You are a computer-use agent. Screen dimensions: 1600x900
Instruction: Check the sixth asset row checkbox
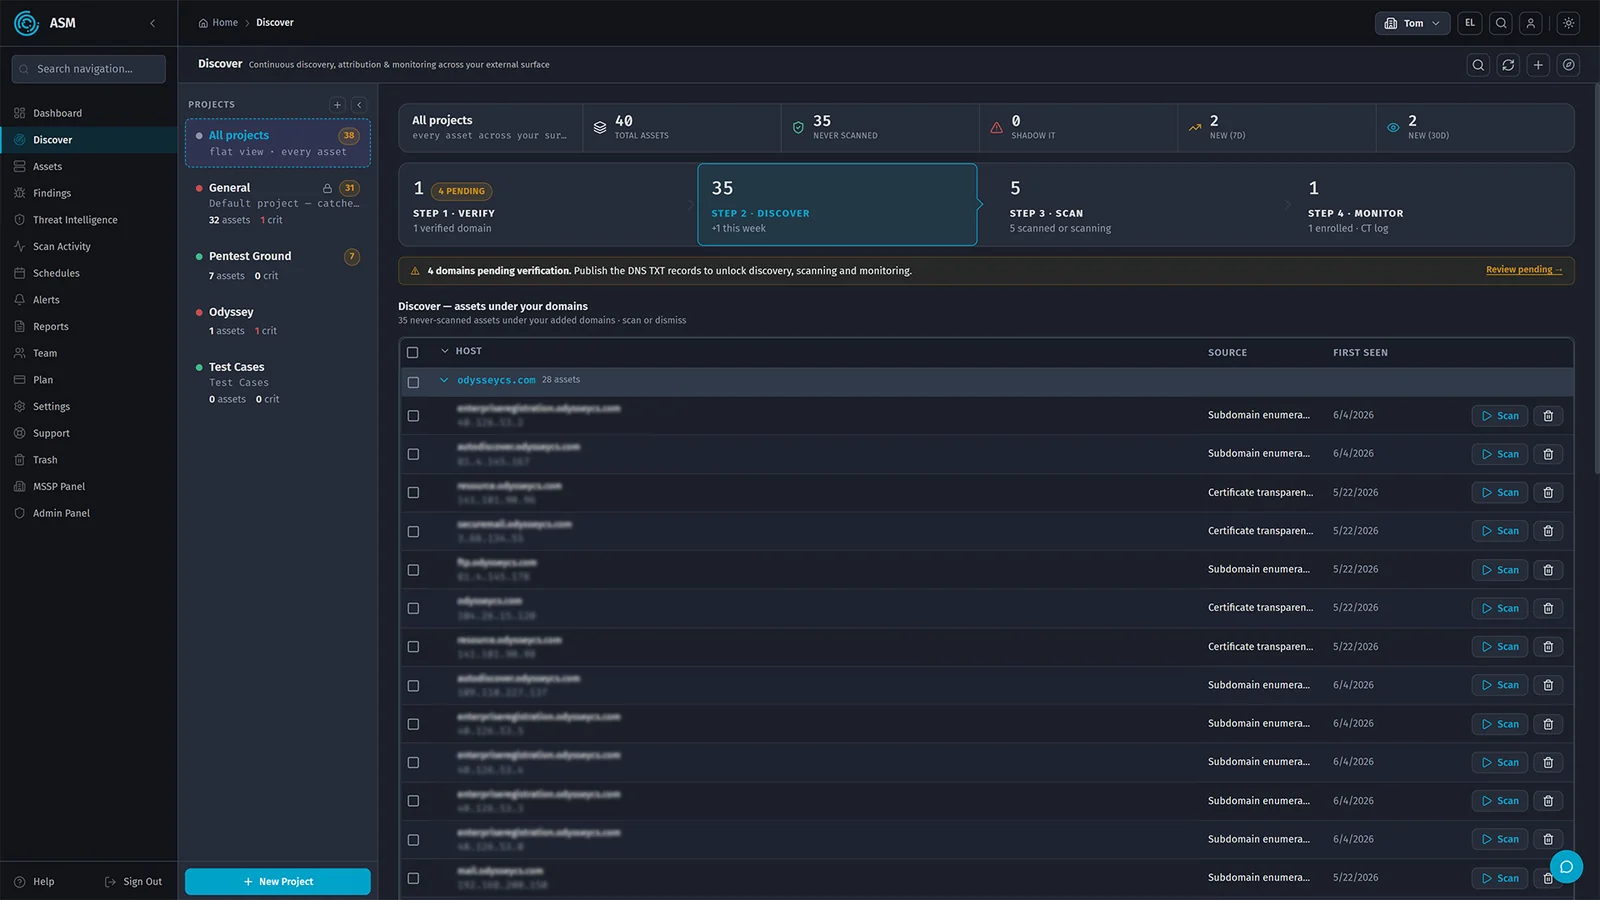413,608
